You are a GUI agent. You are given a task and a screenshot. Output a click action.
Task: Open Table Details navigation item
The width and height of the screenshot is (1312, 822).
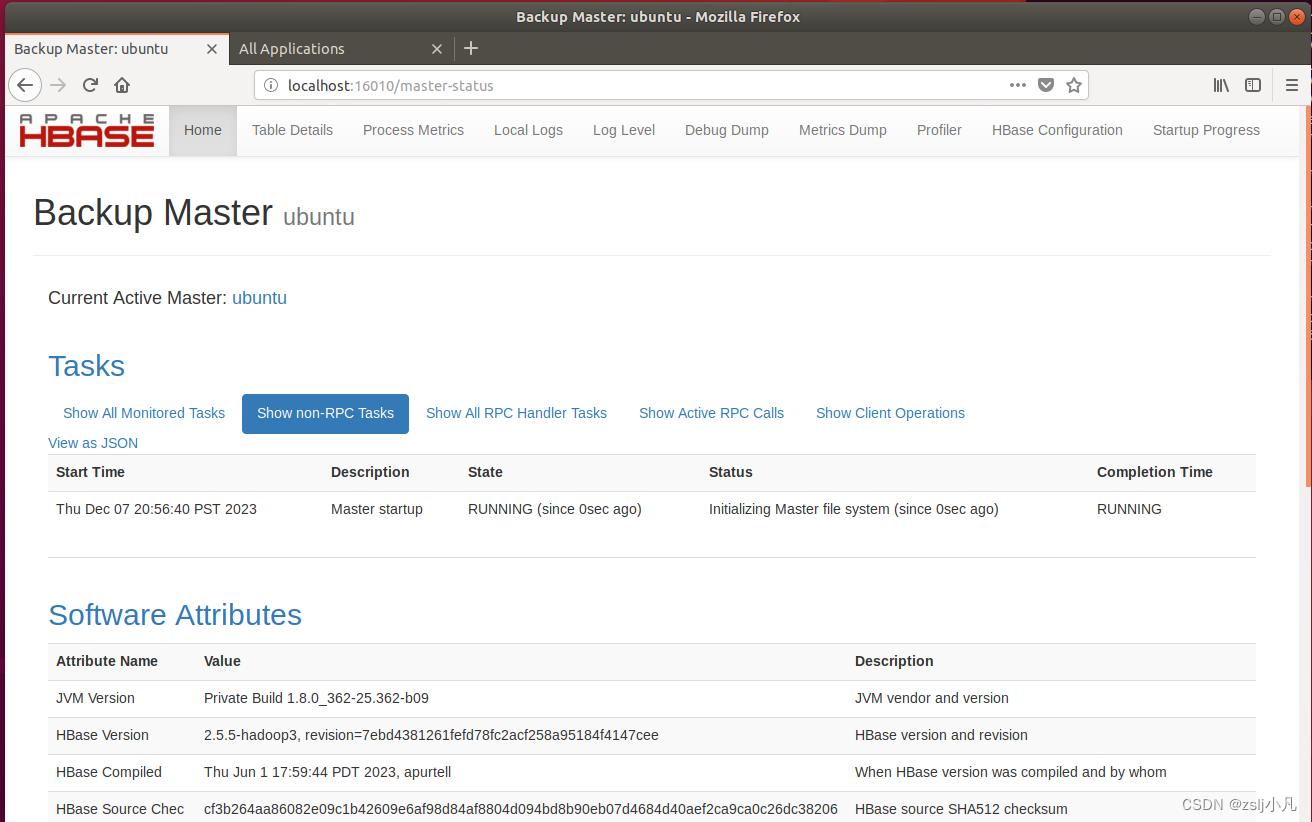pos(292,130)
